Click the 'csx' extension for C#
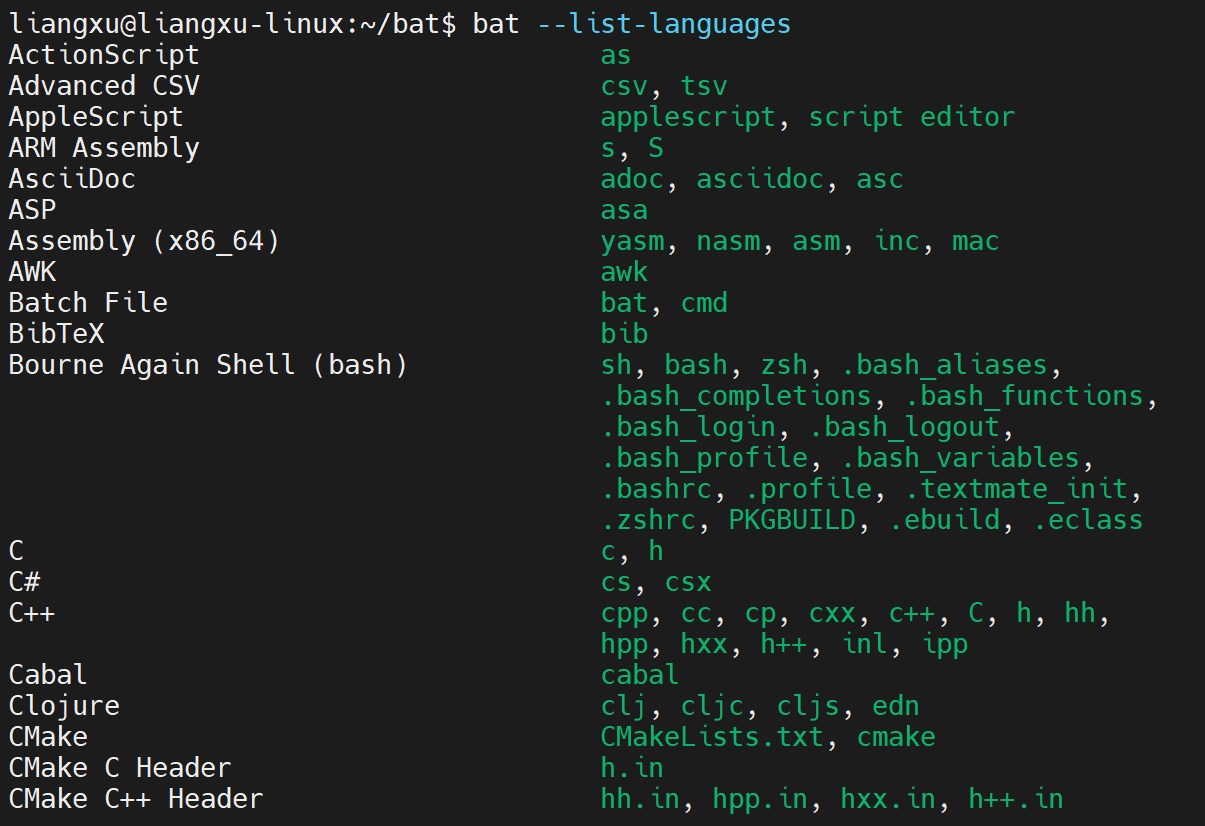The width and height of the screenshot is (1205, 826). [x=688, y=582]
